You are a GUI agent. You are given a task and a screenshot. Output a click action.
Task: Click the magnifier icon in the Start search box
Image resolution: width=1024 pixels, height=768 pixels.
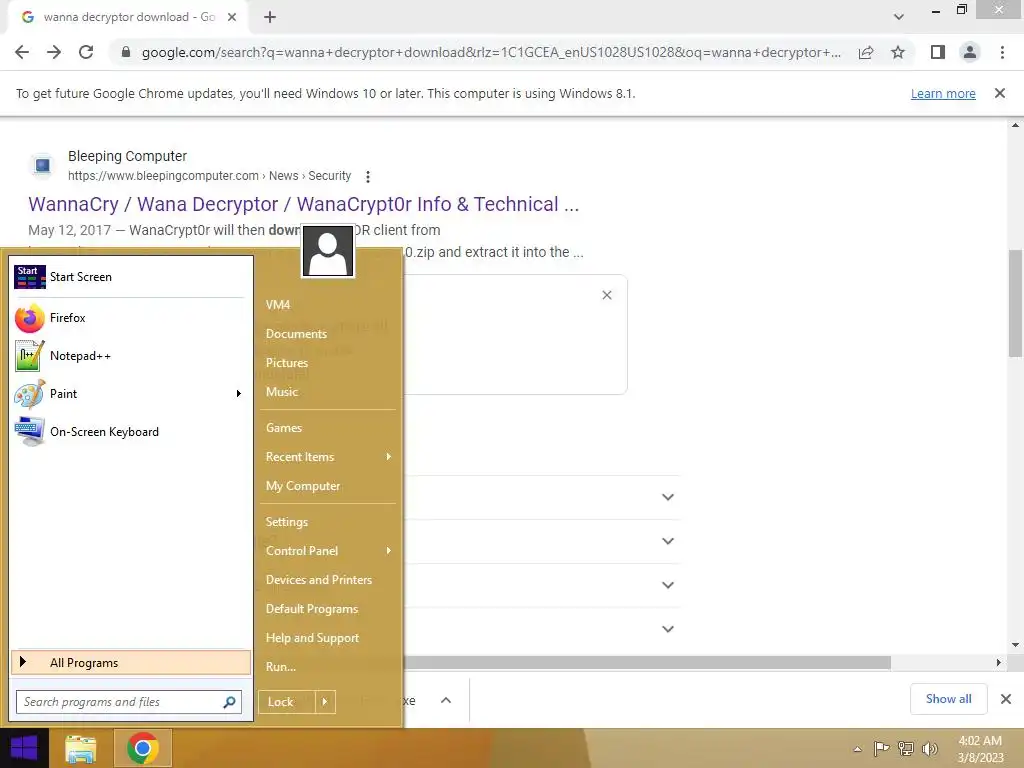pos(229,702)
